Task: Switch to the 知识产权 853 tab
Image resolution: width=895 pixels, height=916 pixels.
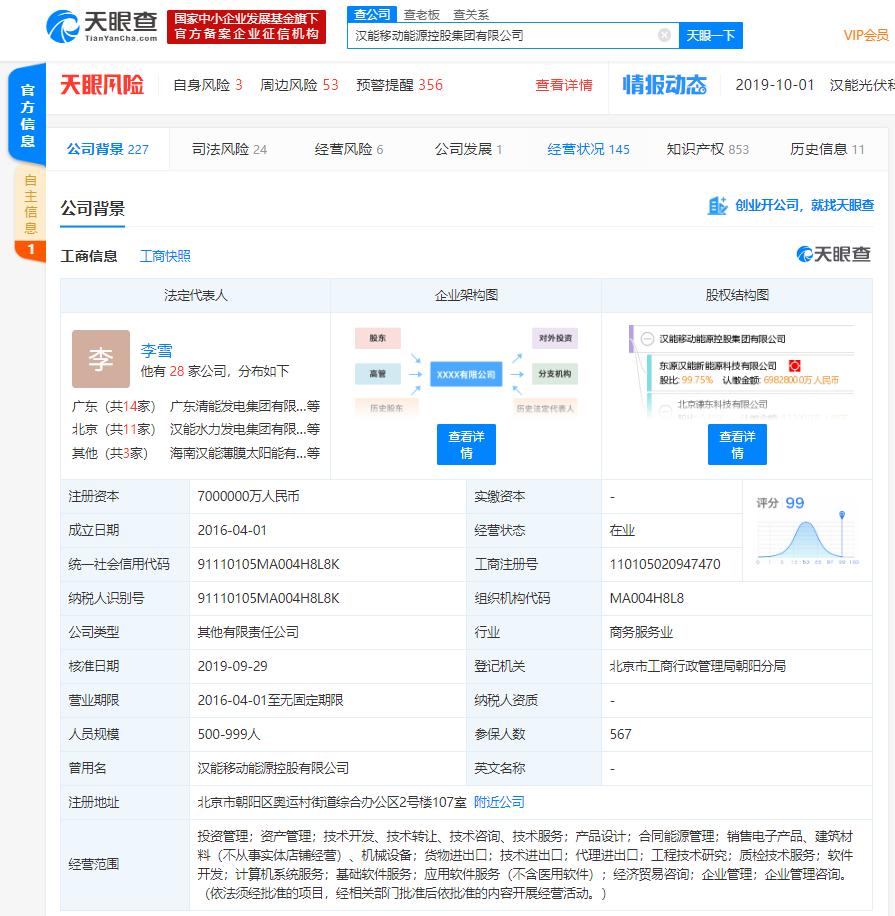Action: [707, 150]
